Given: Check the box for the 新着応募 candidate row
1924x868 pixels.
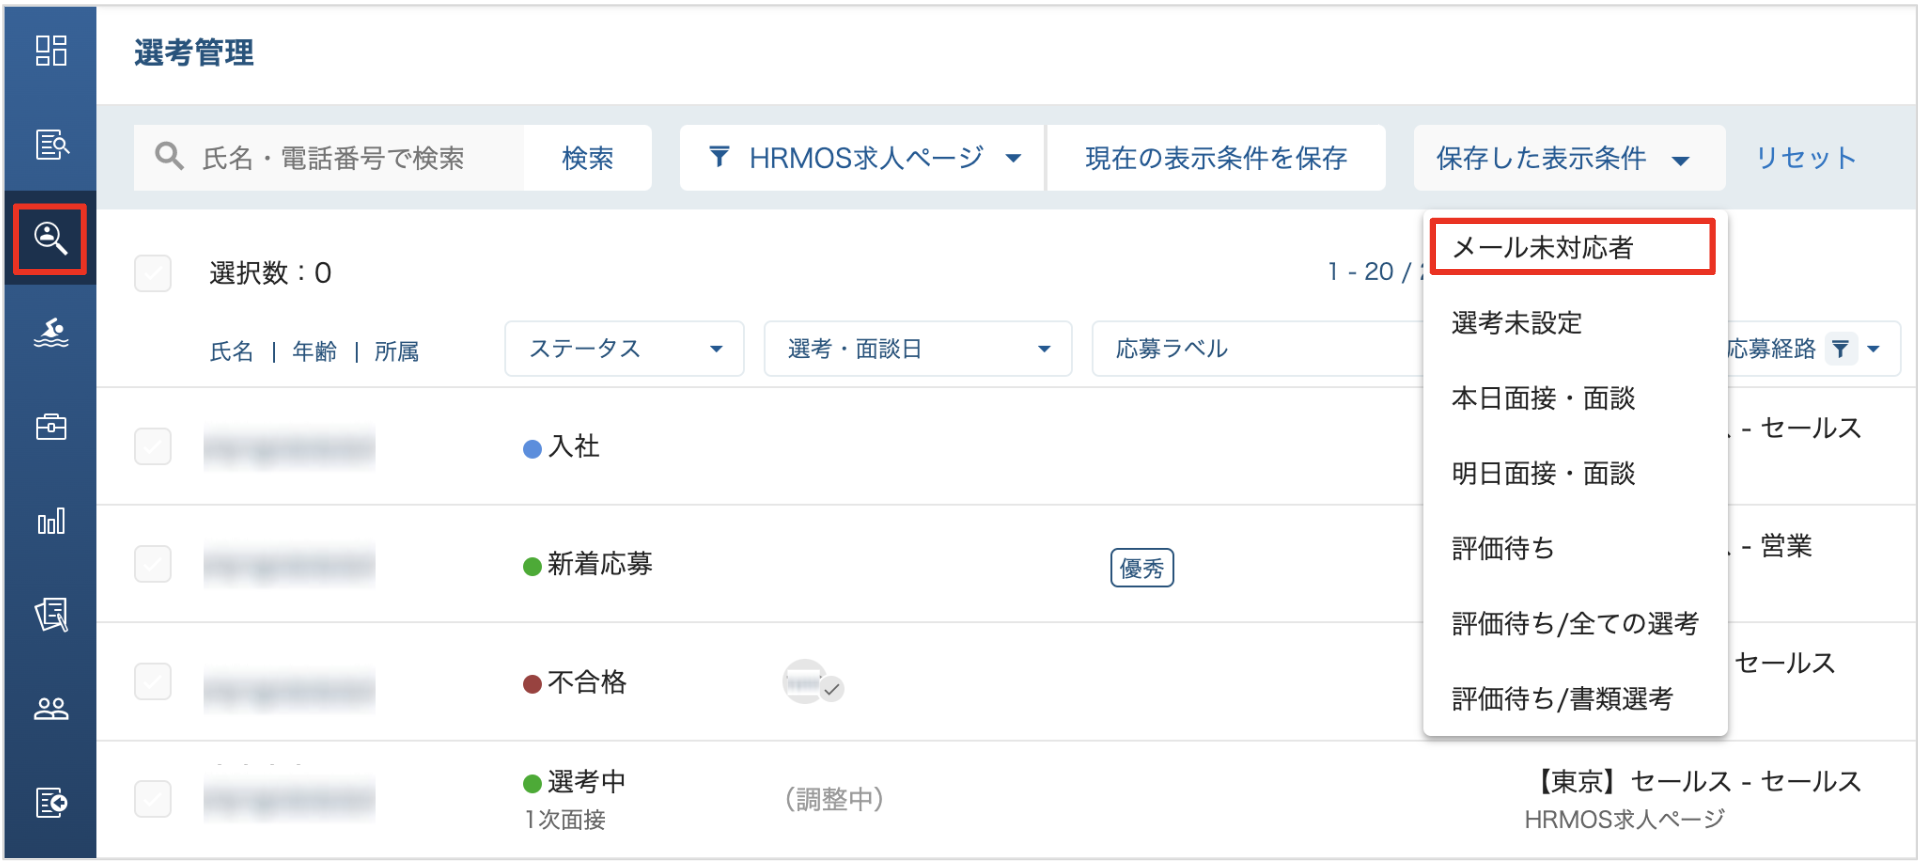Looking at the screenshot, I should tap(153, 564).
